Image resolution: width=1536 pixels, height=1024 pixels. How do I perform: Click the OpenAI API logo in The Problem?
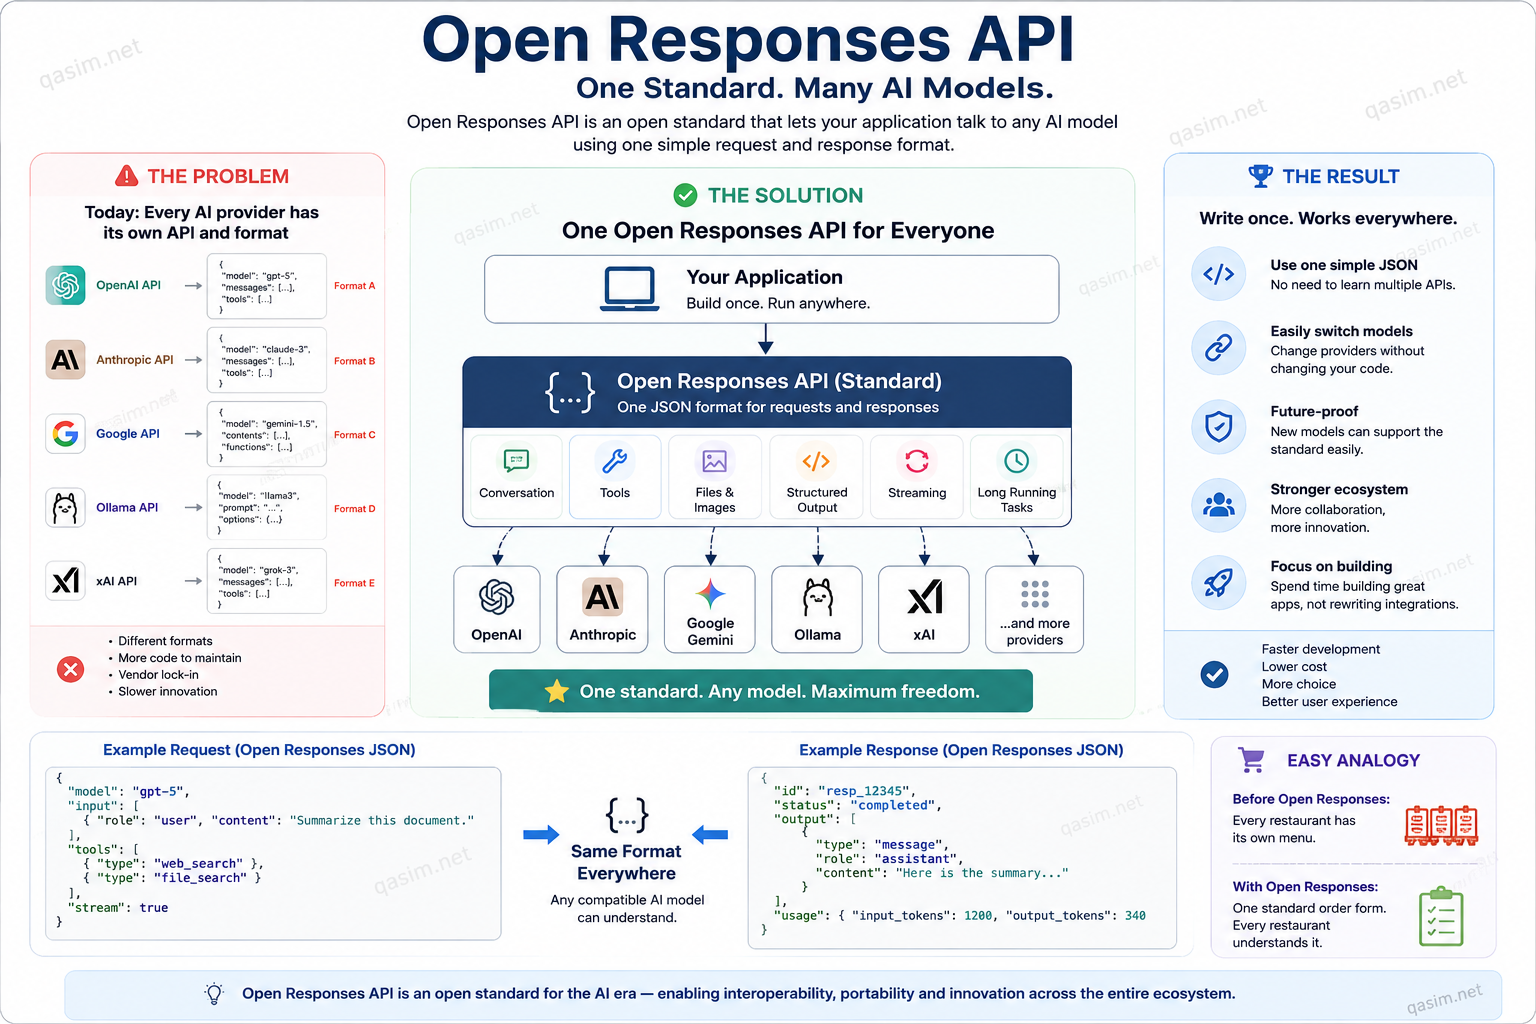click(x=66, y=285)
